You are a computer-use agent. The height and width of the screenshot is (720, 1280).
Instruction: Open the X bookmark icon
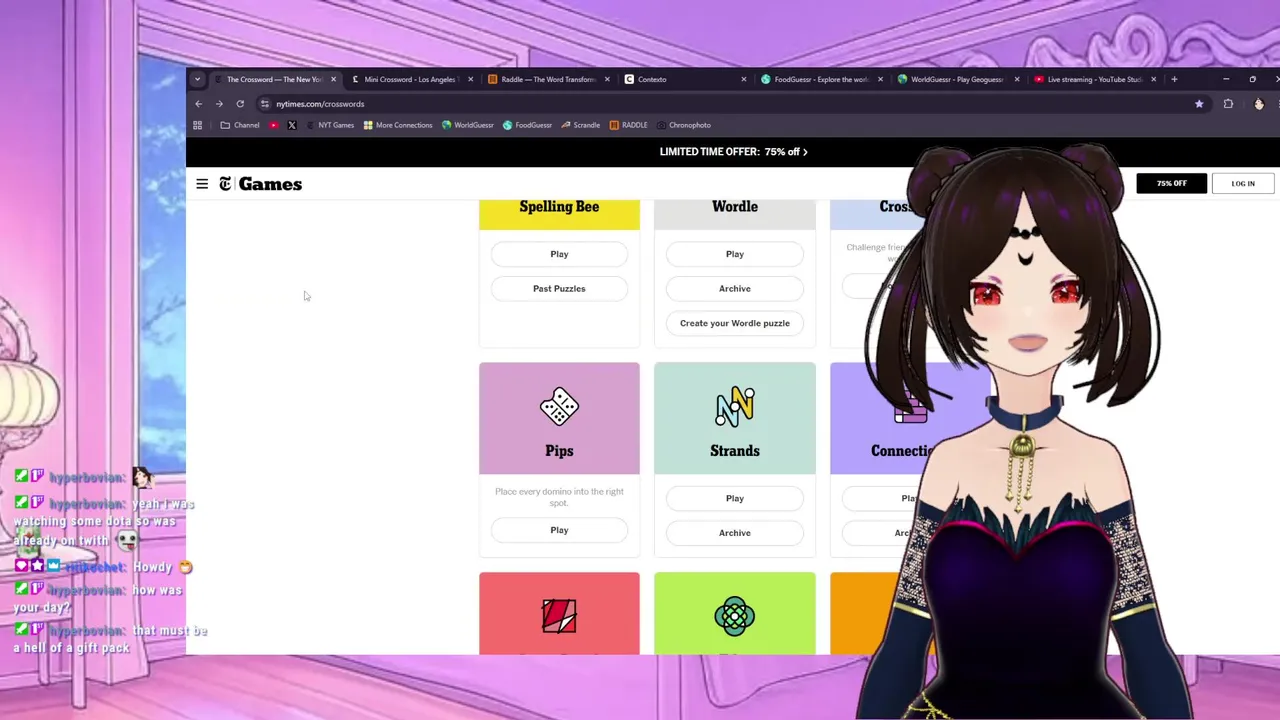tap(292, 125)
